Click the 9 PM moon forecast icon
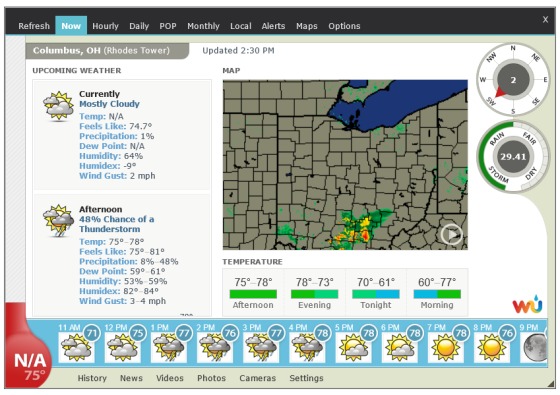This screenshot has width=560, height=395. tap(534, 347)
